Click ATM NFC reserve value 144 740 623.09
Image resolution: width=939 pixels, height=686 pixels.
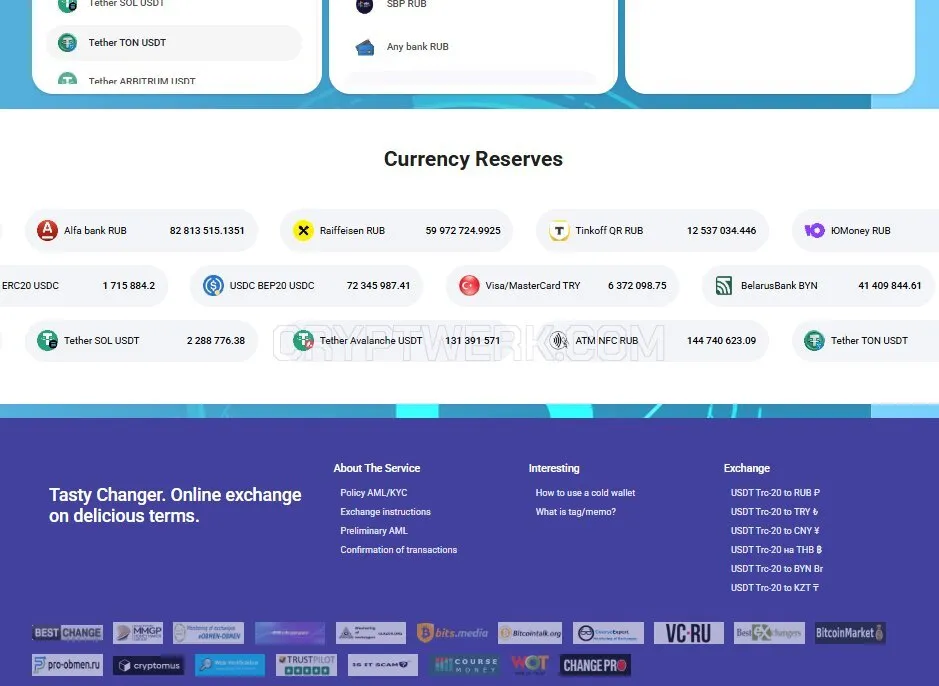tap(722, 341)
